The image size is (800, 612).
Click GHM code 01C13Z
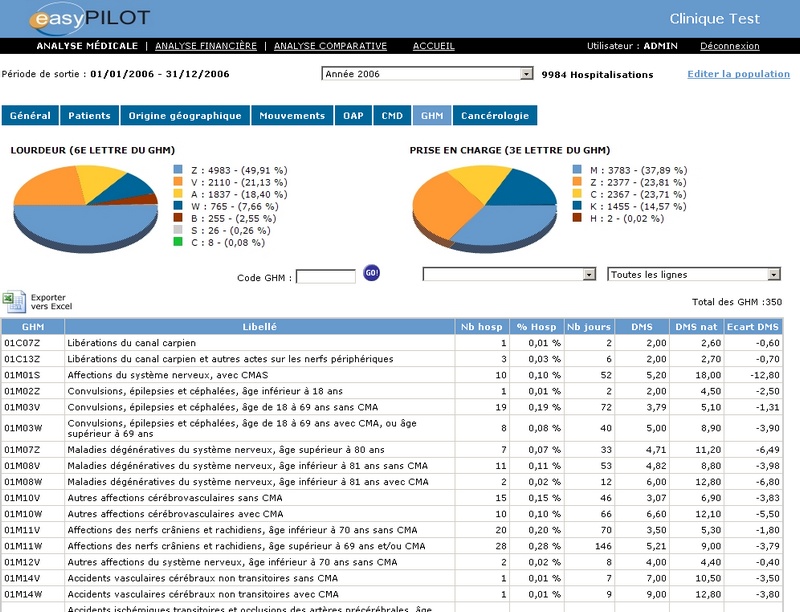pyautogui.click(x=22, y=359)
